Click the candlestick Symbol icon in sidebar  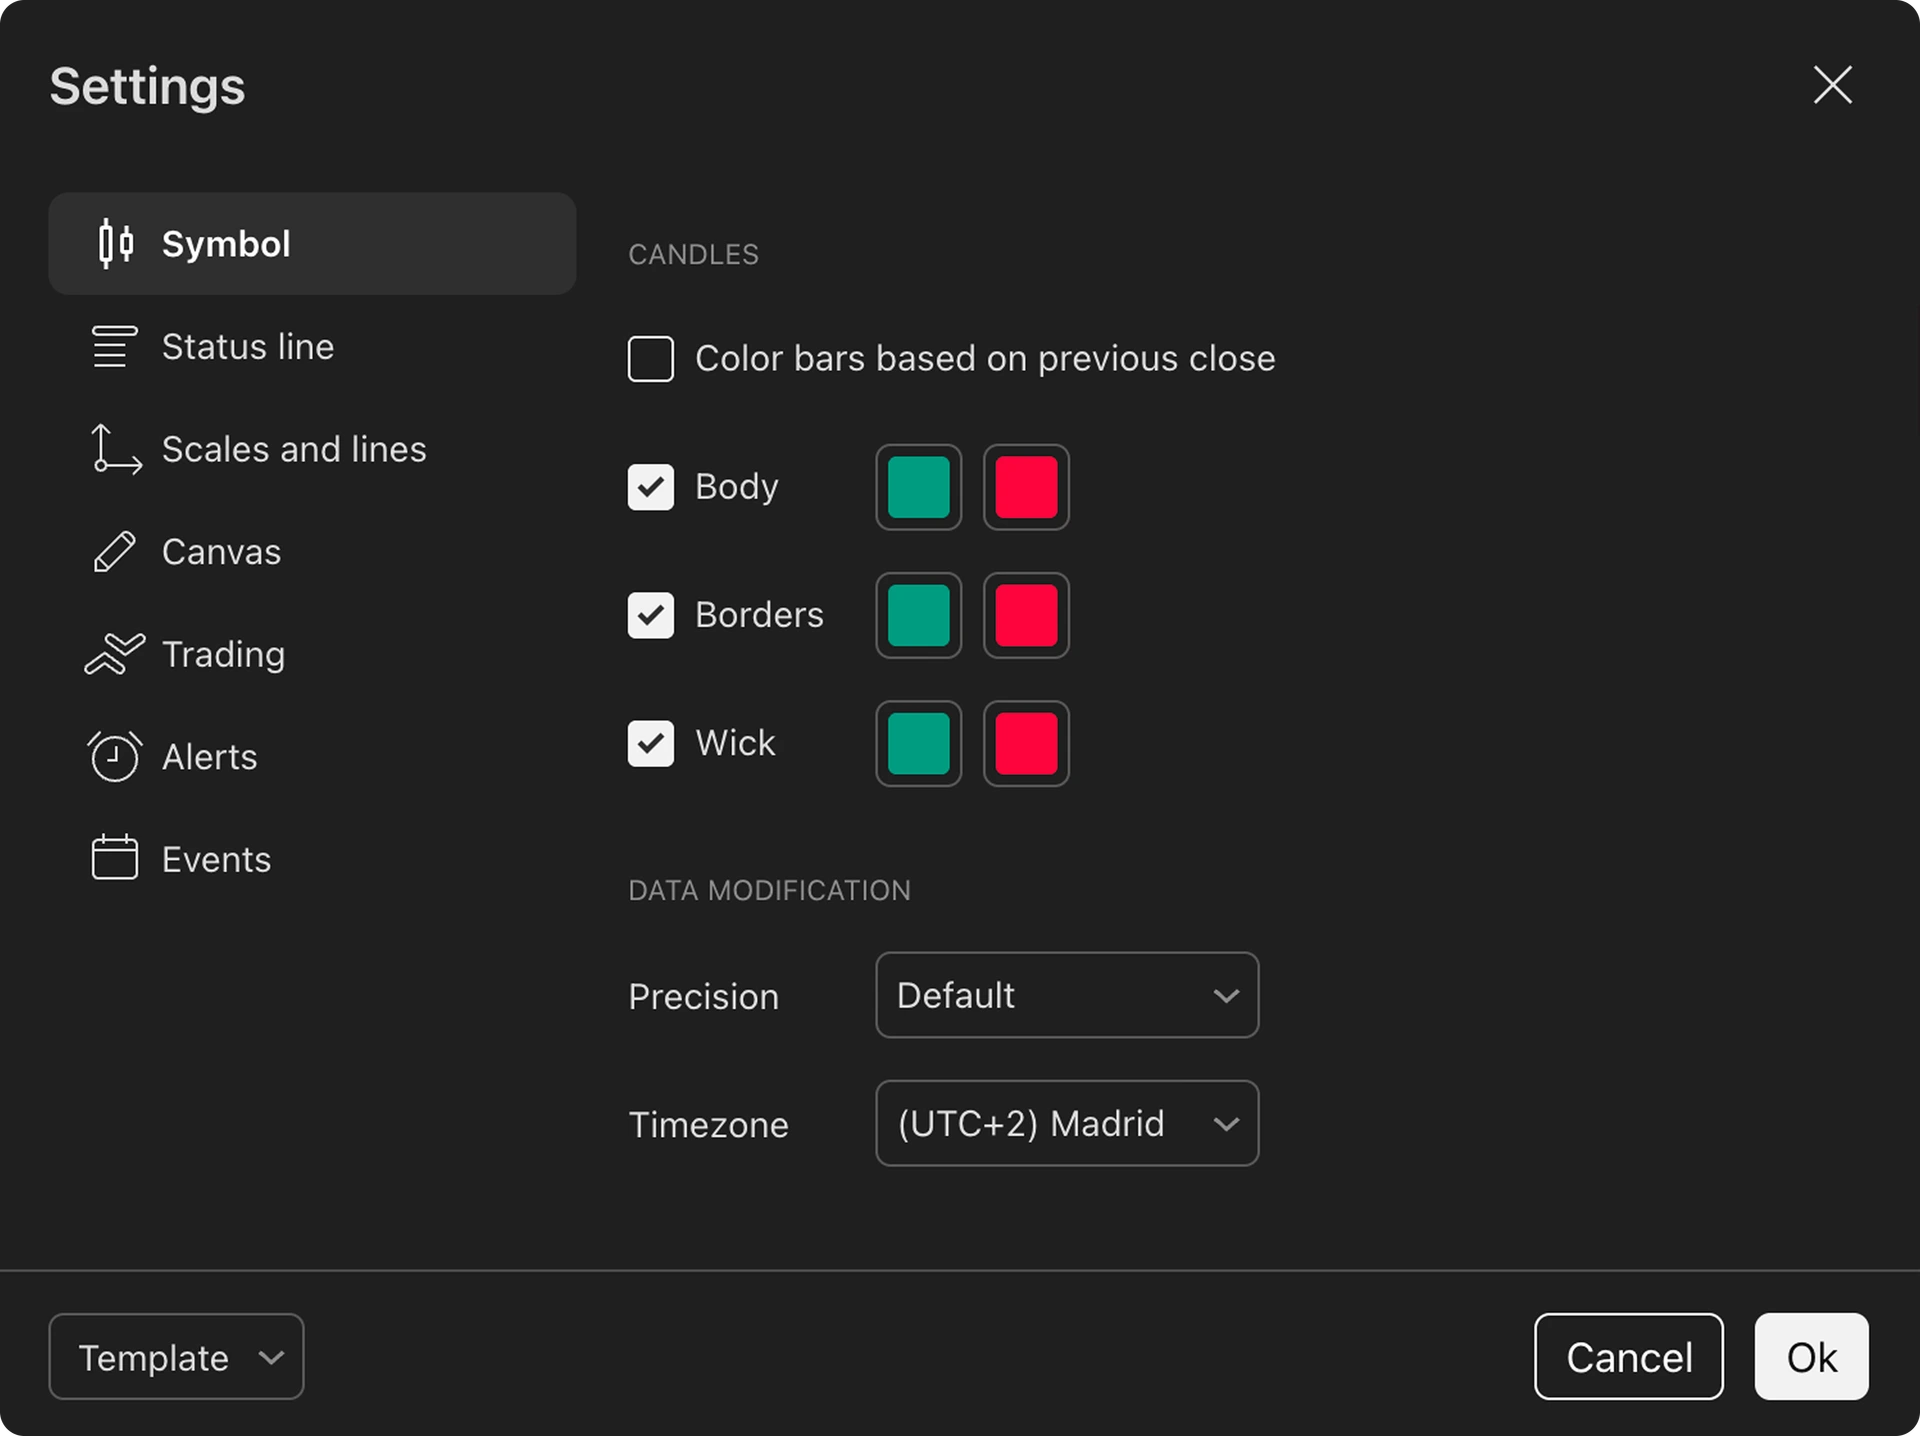[x=115, y=243]
